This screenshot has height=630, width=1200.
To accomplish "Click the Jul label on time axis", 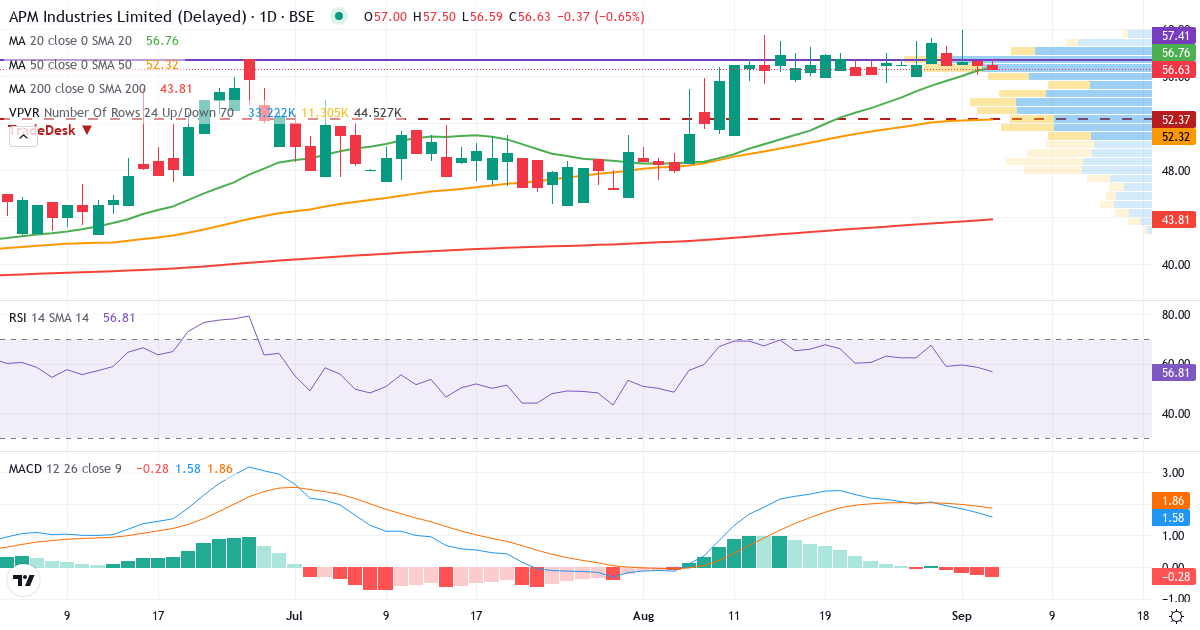I will (x=294, y=615).
